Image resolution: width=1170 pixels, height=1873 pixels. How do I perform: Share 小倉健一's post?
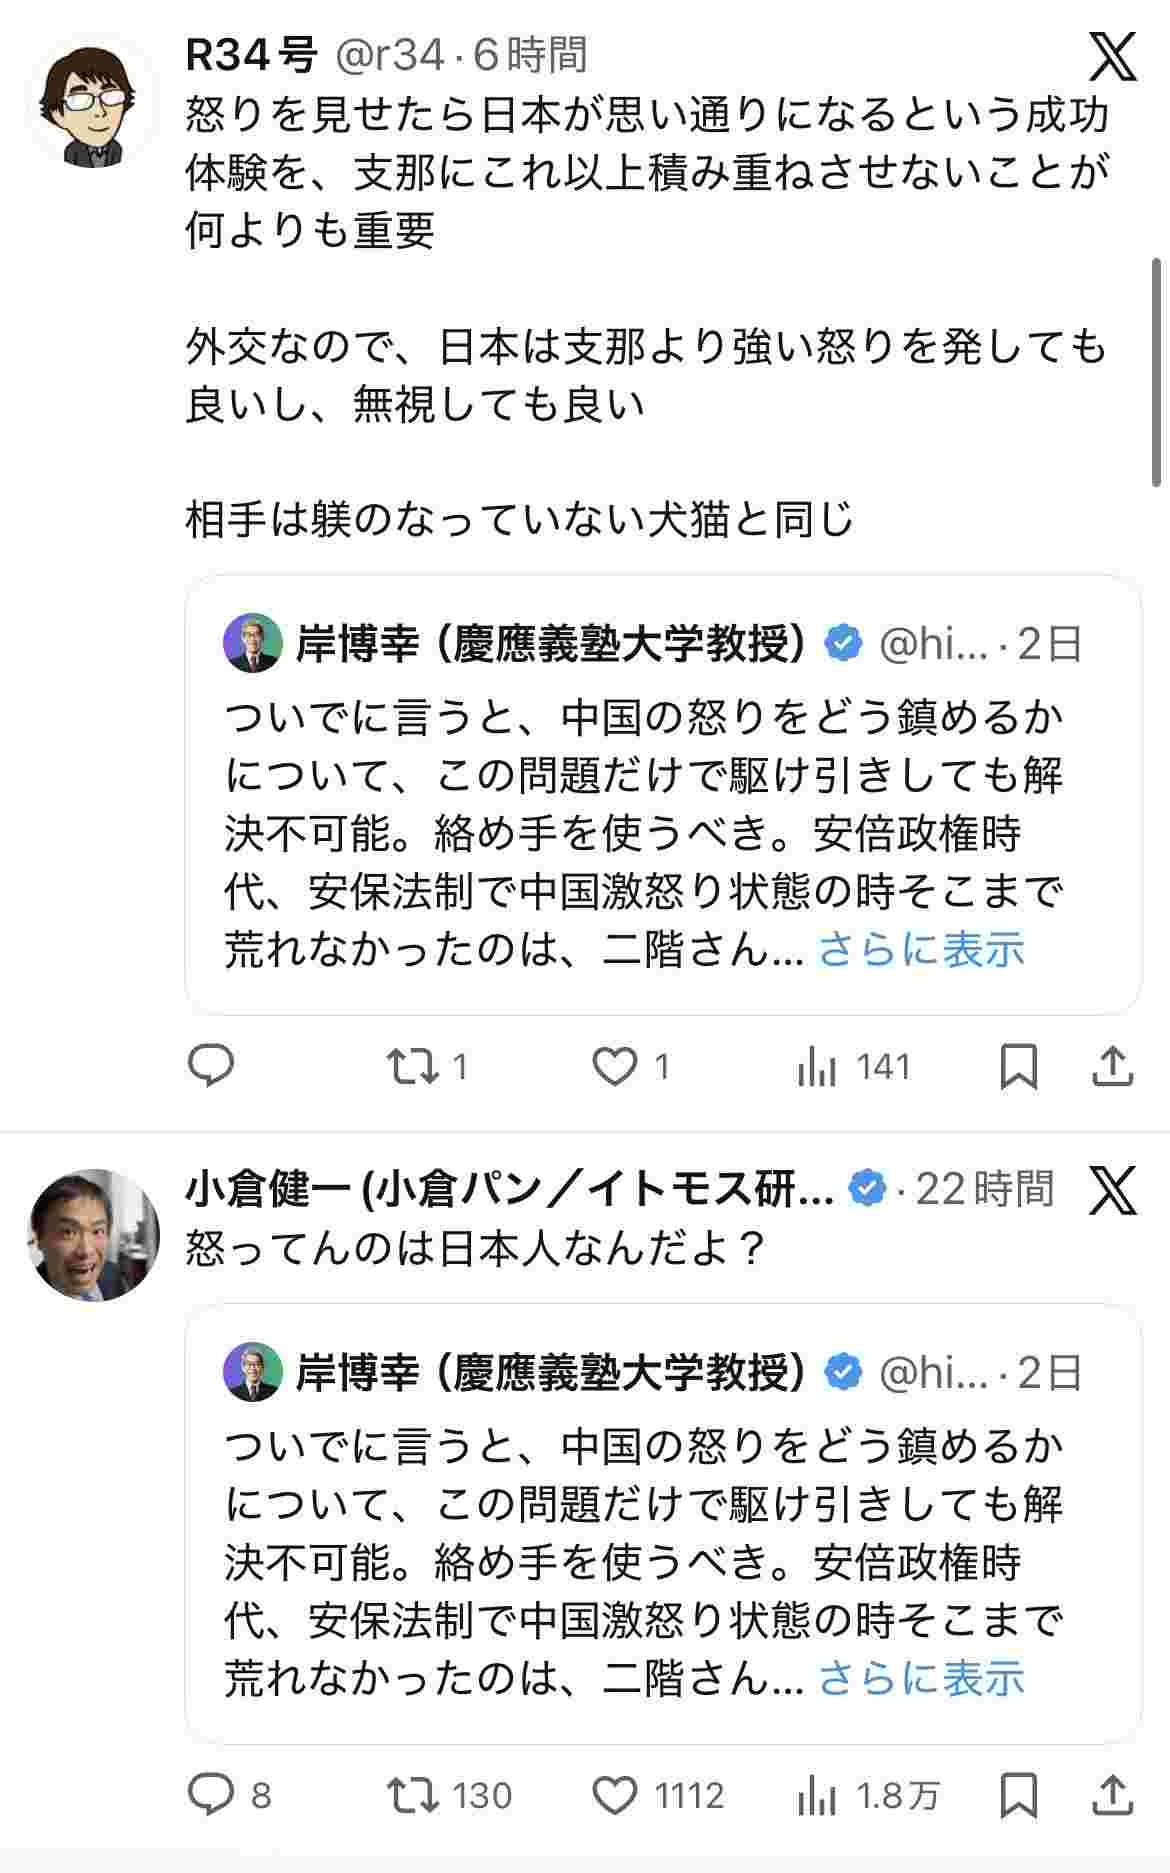pyautogui.click(x=1111, y=1795)
